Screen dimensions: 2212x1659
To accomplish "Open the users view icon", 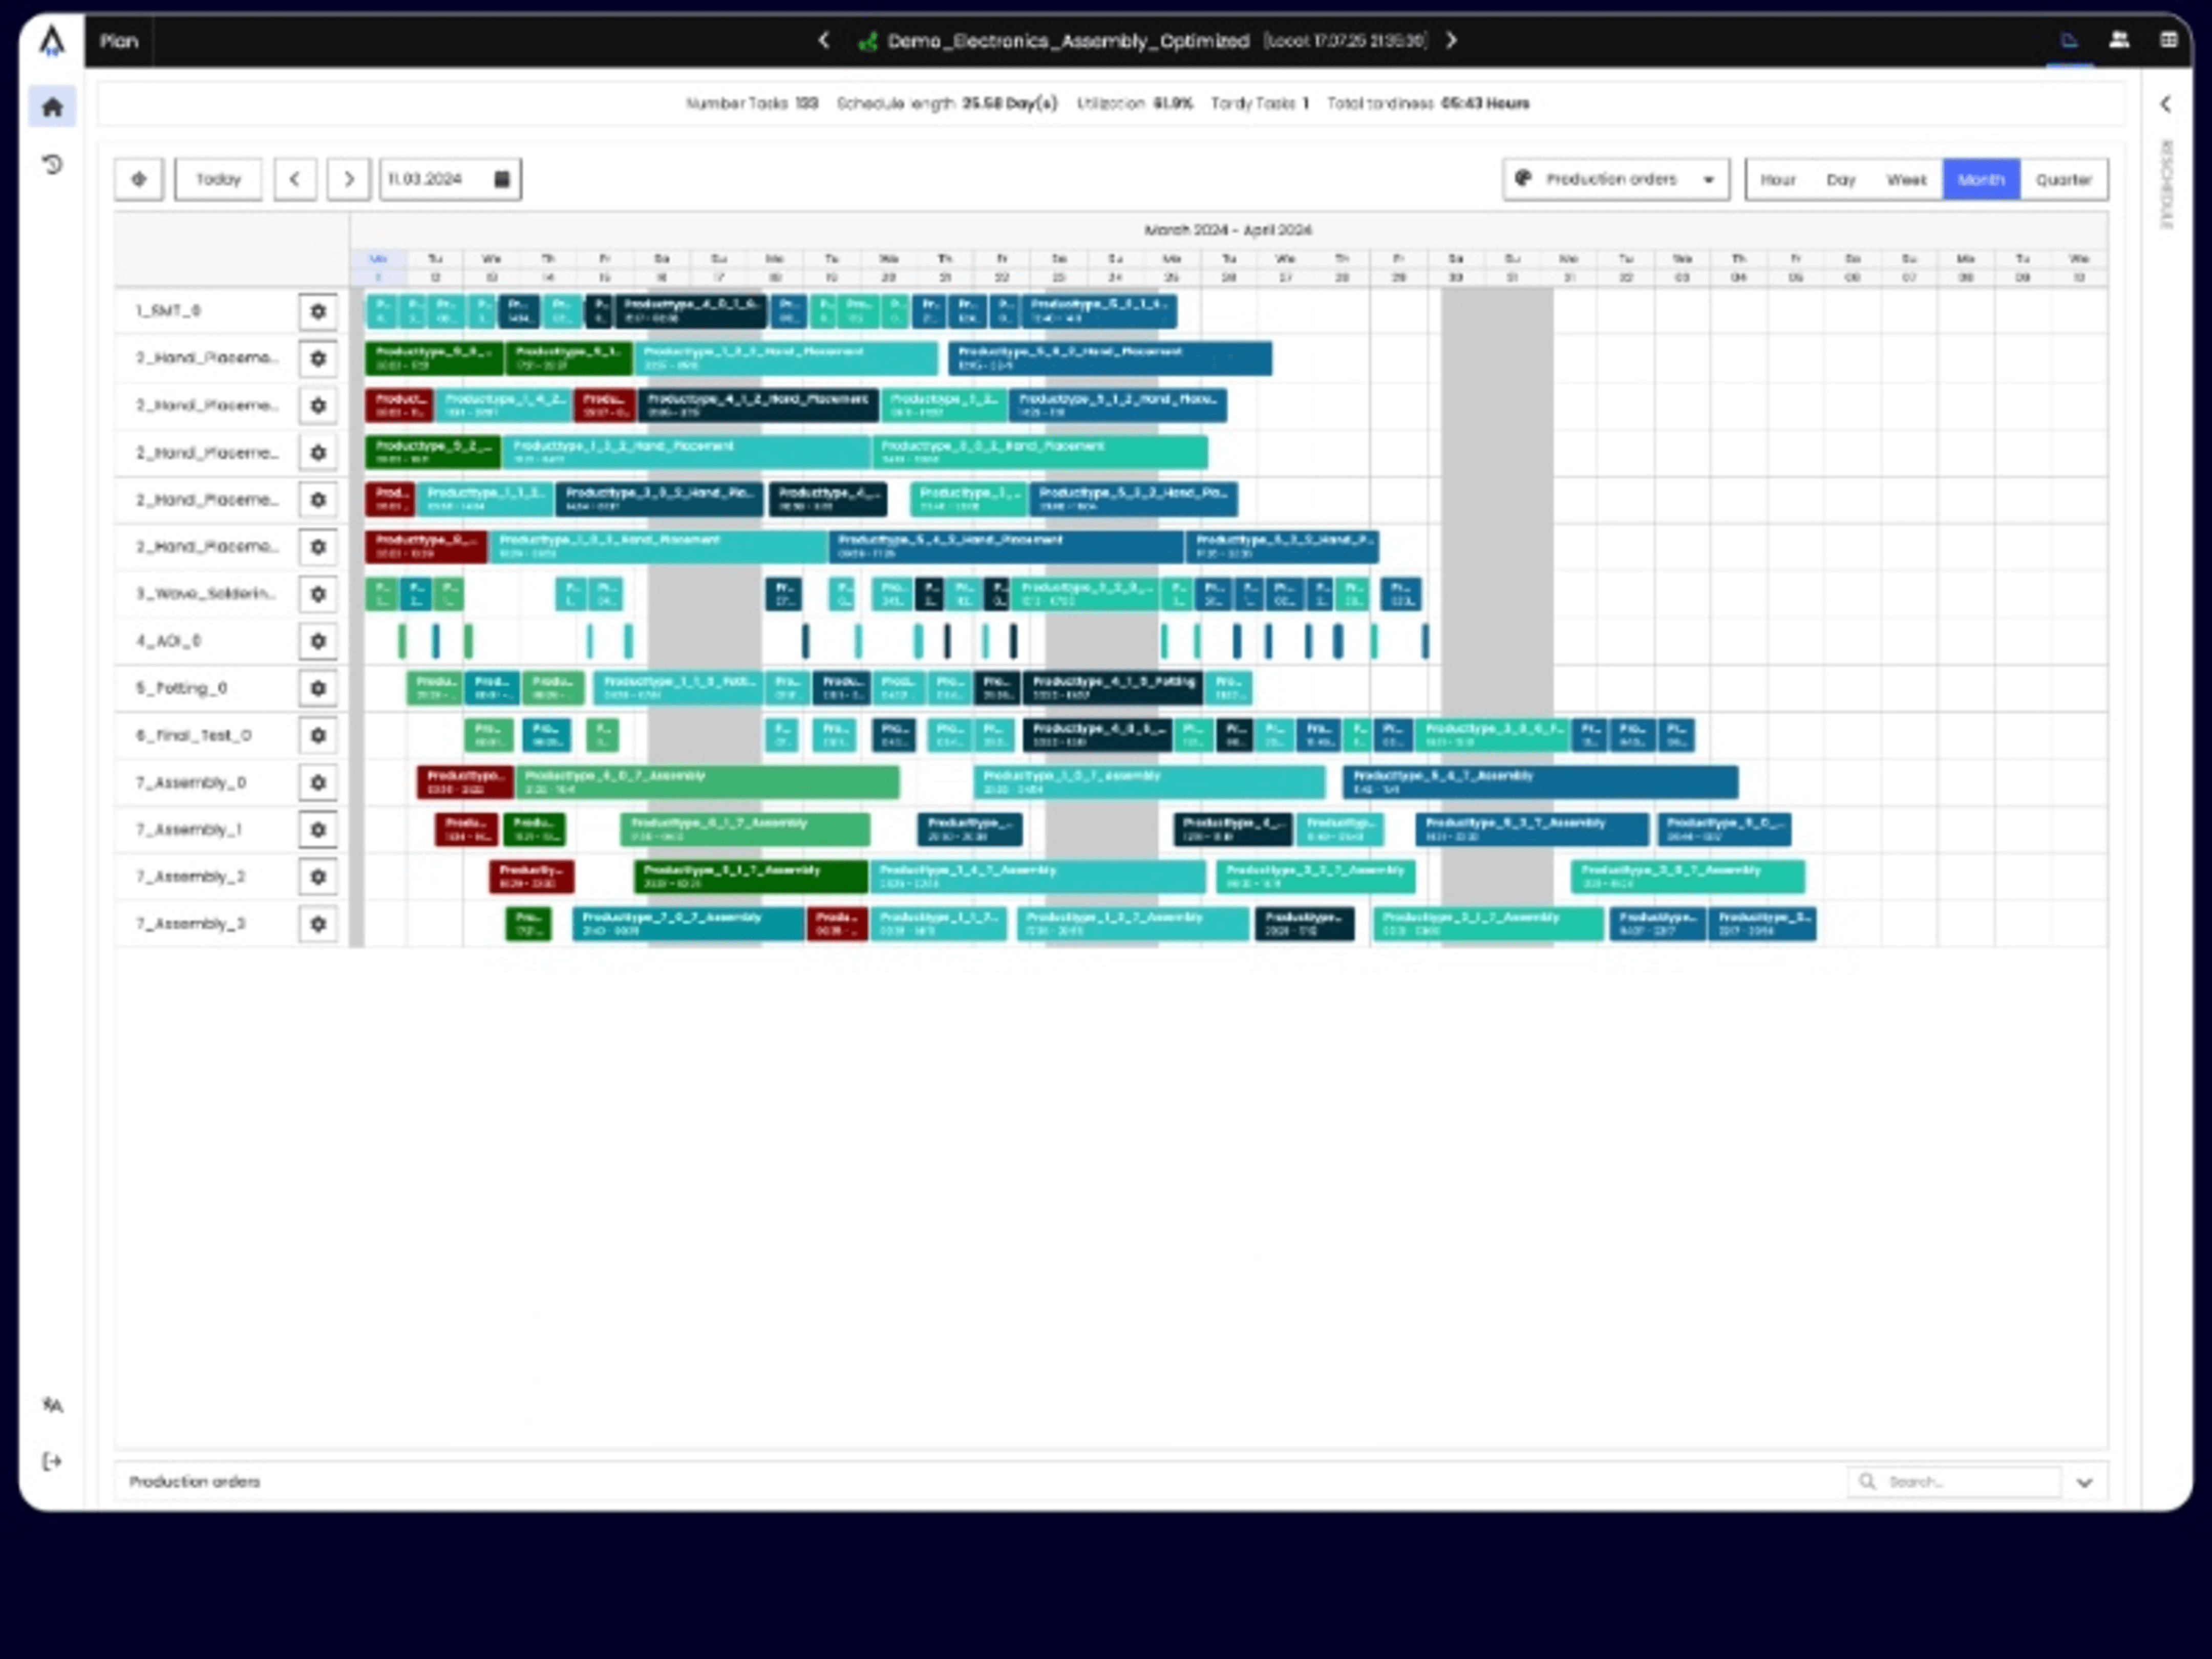I will tap(2118, 40).
